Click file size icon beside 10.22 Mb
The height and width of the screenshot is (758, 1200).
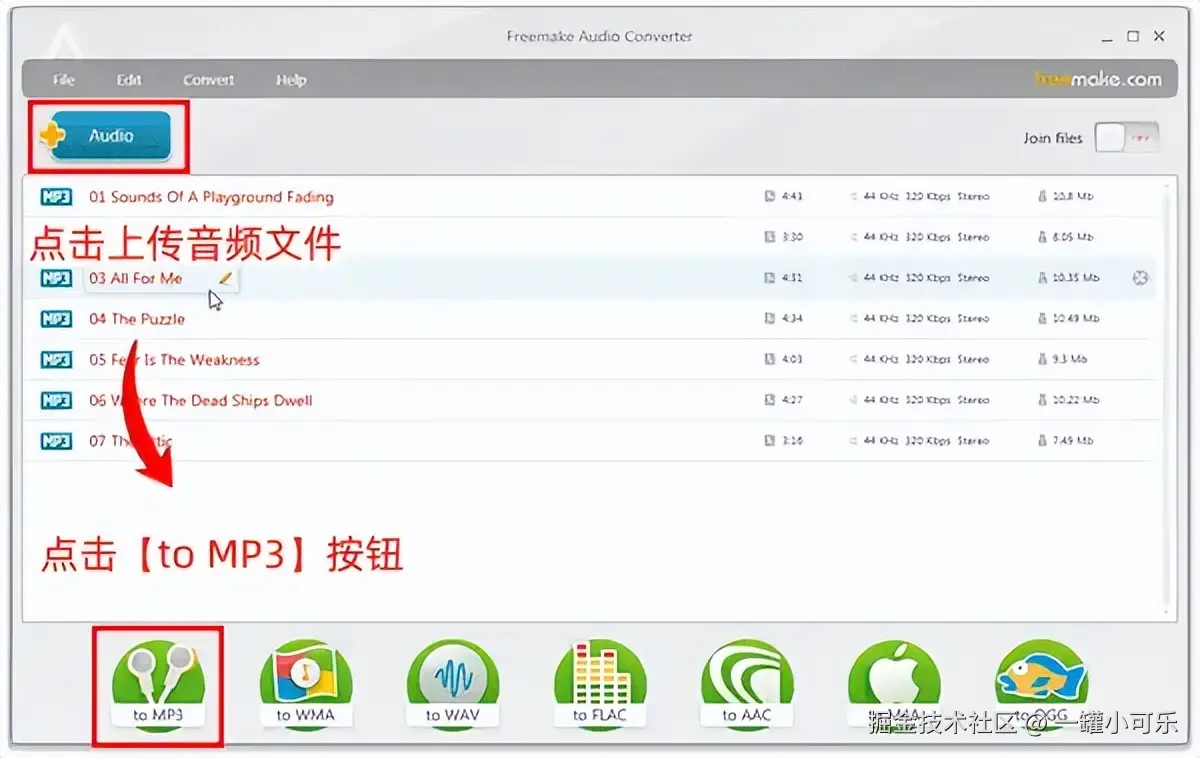1043,400
